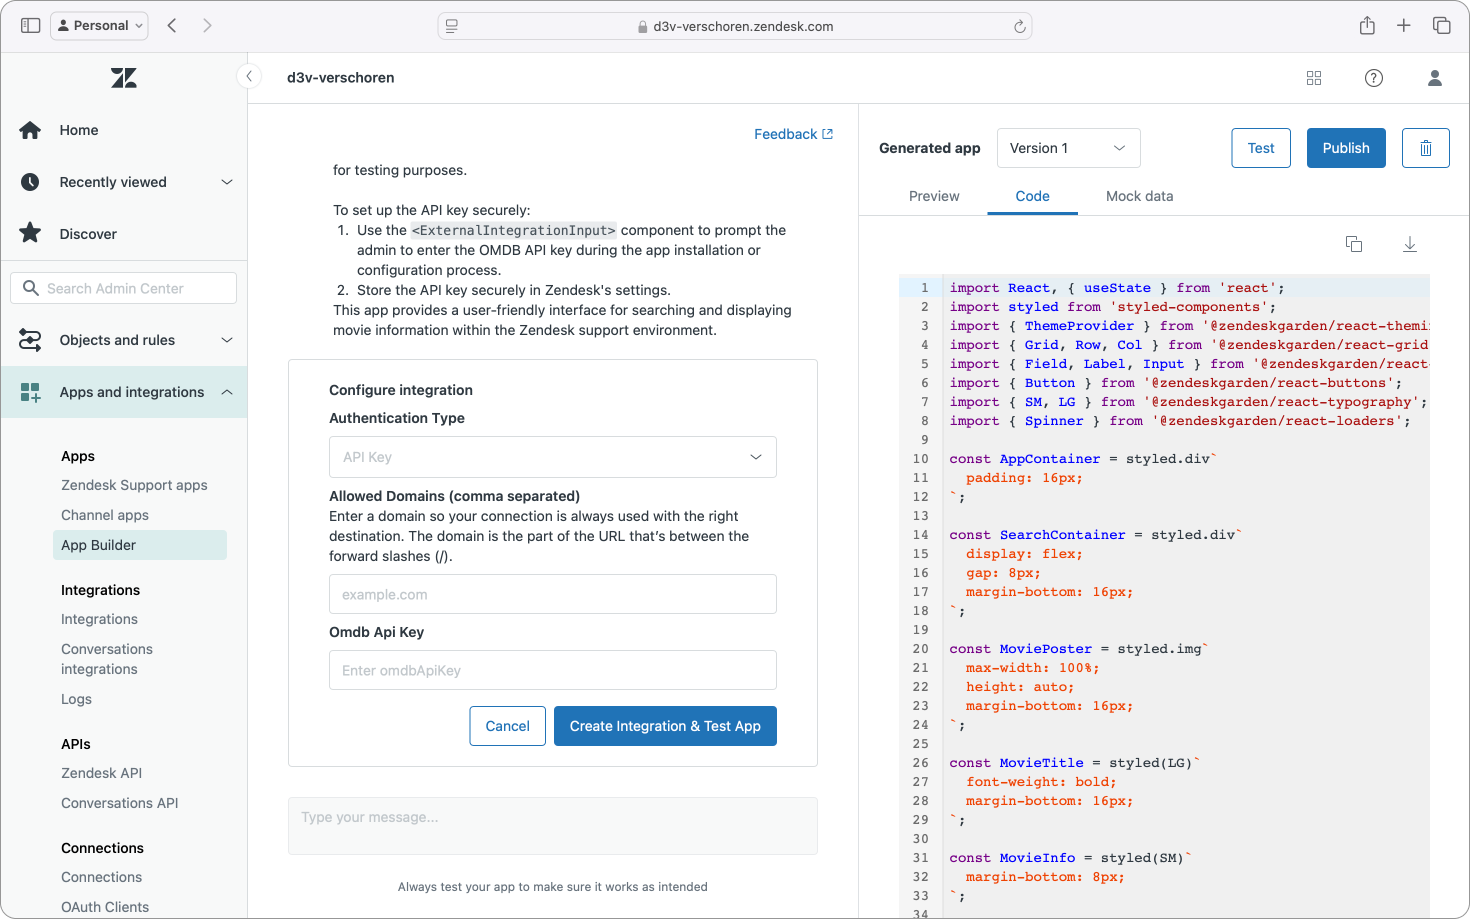The width and height of the screenshot is (1470, 919).
Task: Switch to the Mock data tab
Action: tap(1139, 196)
